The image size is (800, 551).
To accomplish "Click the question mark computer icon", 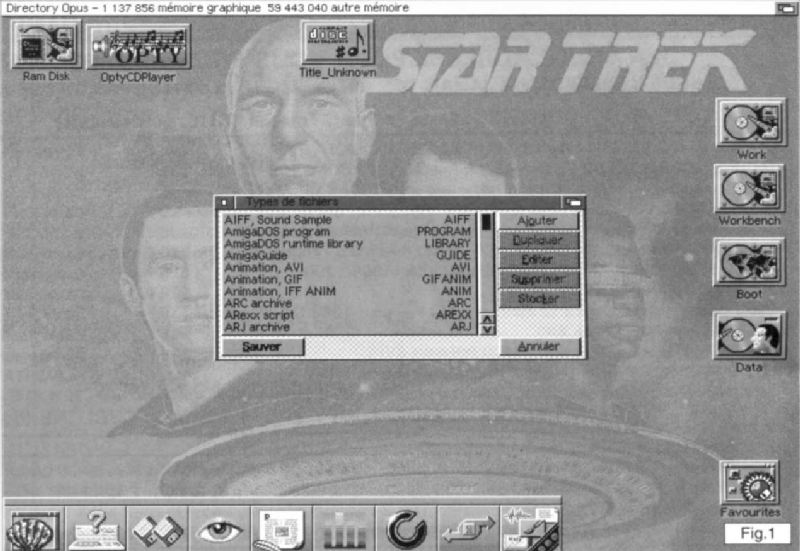I will (x=96, y=529).
